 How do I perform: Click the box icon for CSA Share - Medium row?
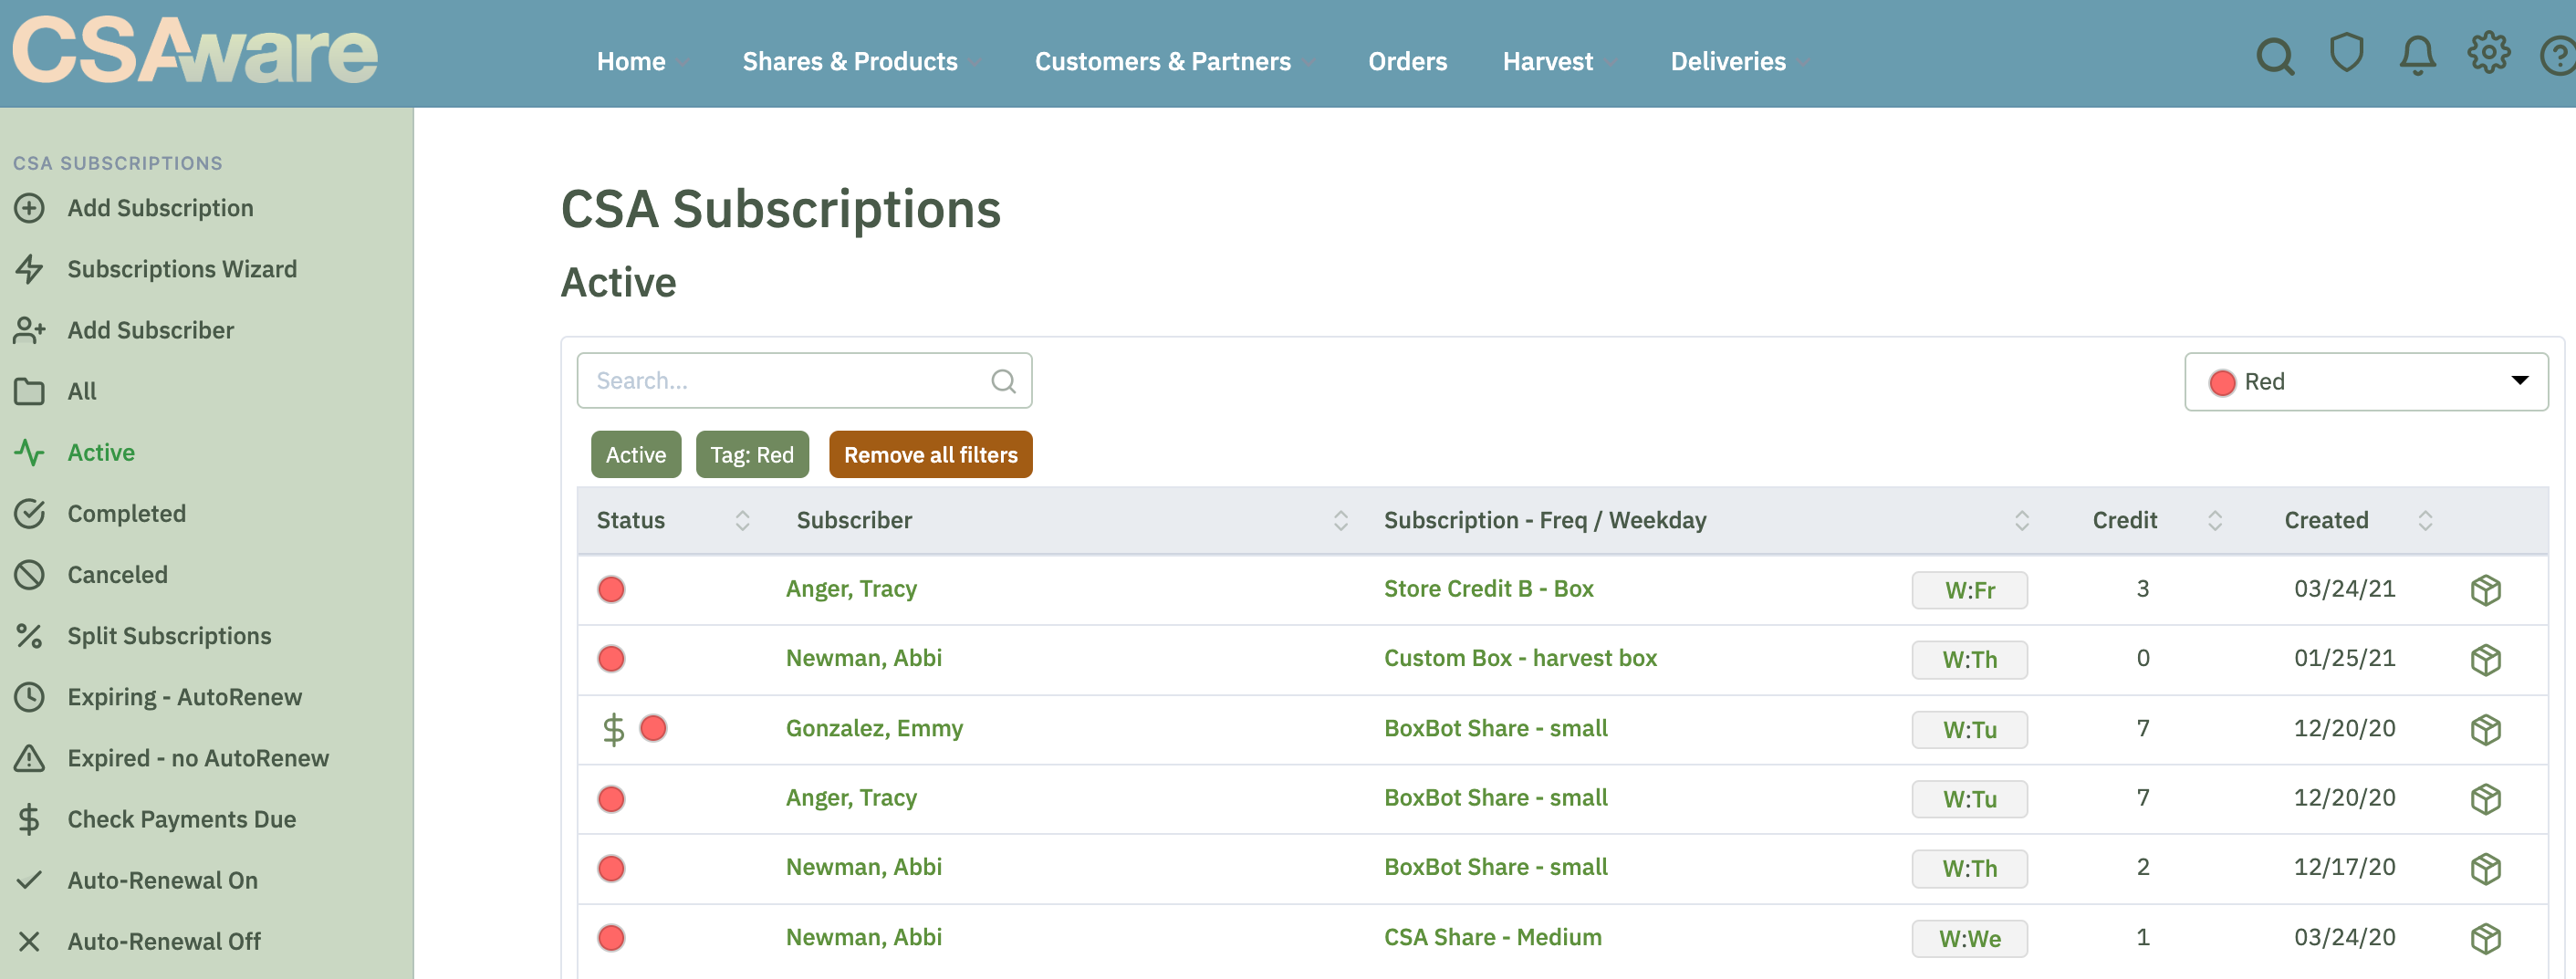pyautogui.click(x=2485, y=938)
